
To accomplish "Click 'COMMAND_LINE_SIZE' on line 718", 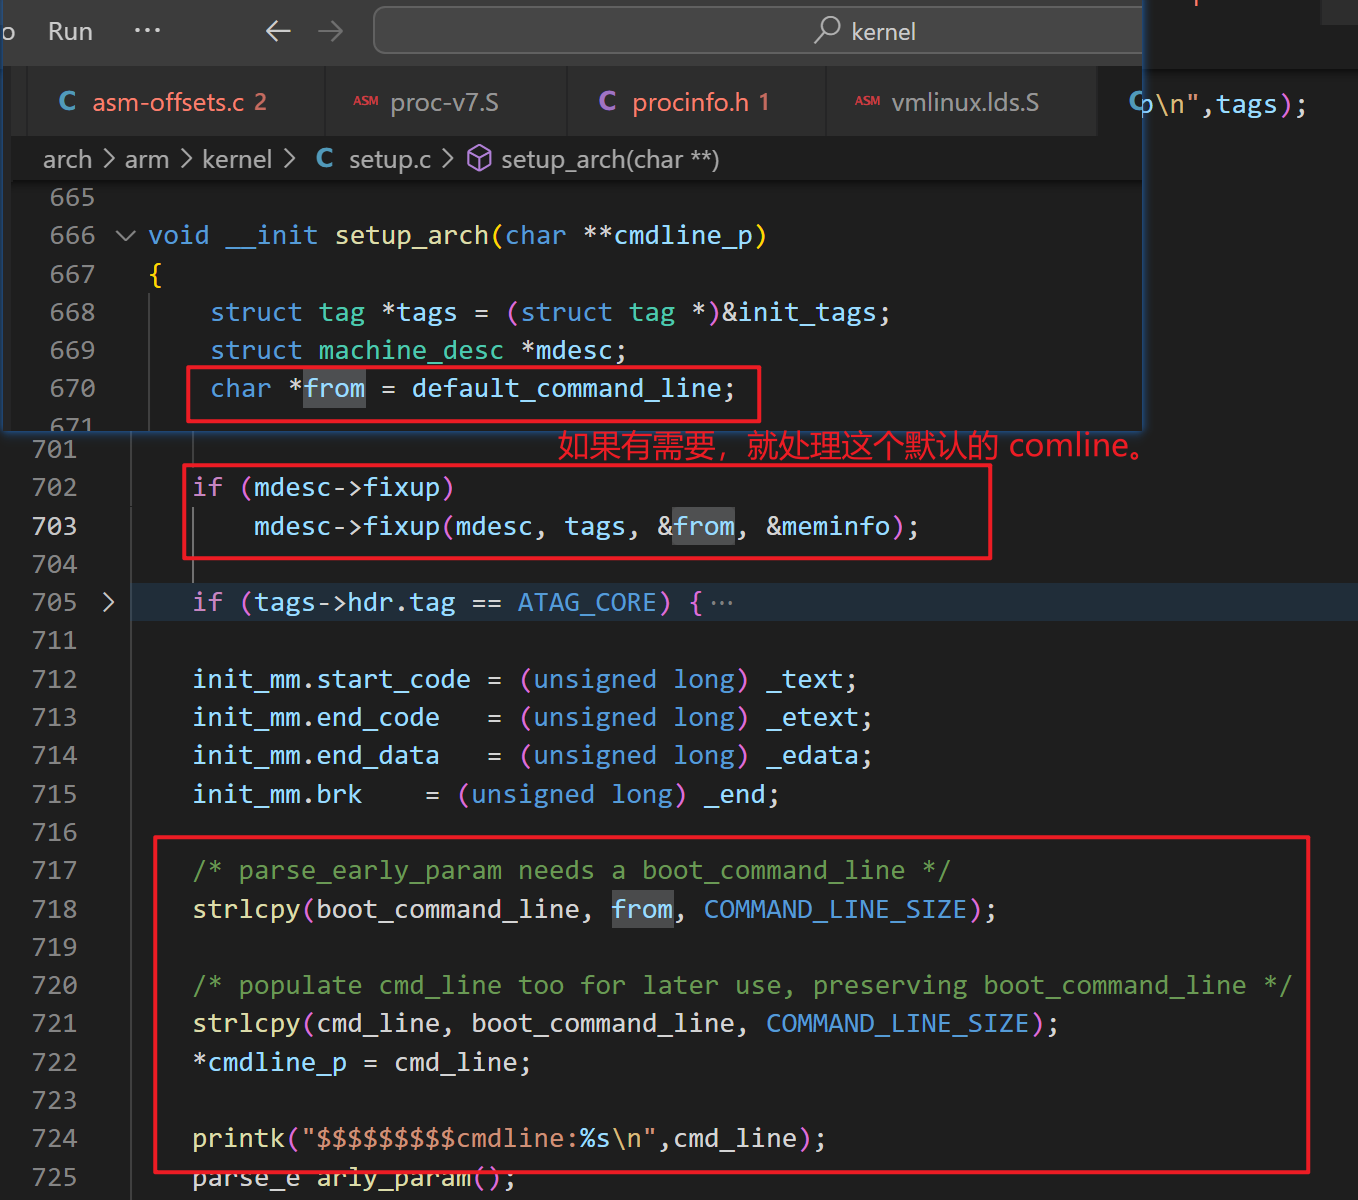I will pyautogui.click(x=835, y=909).
